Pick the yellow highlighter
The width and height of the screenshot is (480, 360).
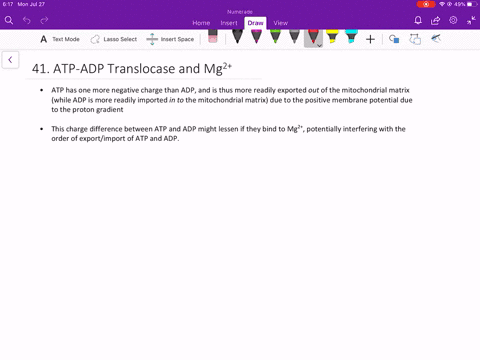pos(332,37)
